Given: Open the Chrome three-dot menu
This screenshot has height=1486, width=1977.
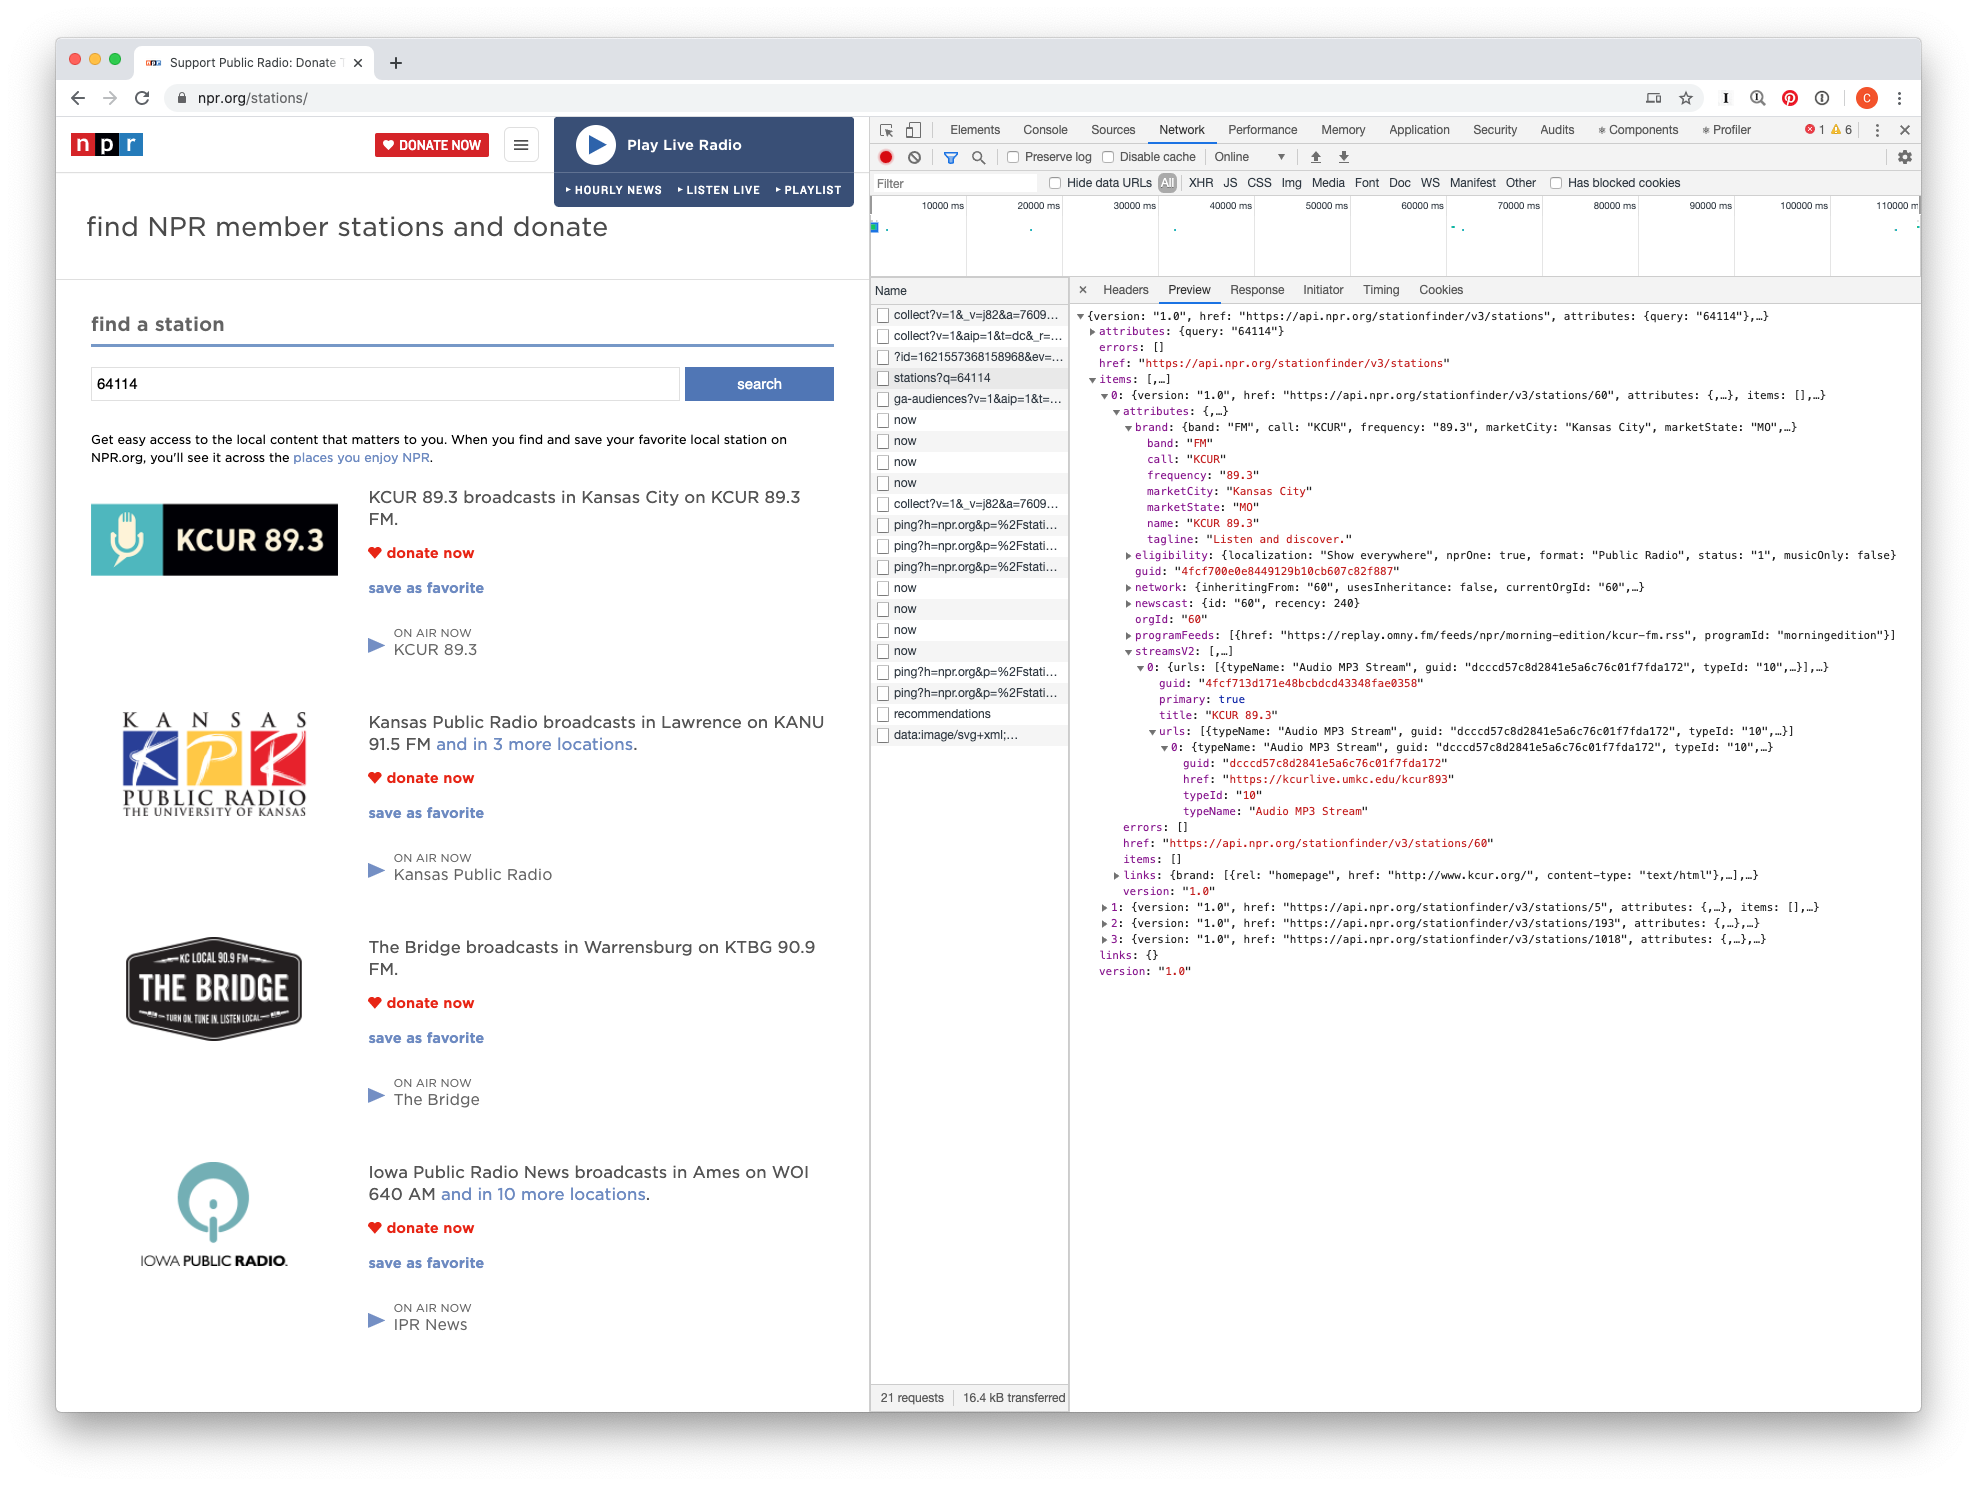Looking at the screenshot, I should (x=1899, y=98).
